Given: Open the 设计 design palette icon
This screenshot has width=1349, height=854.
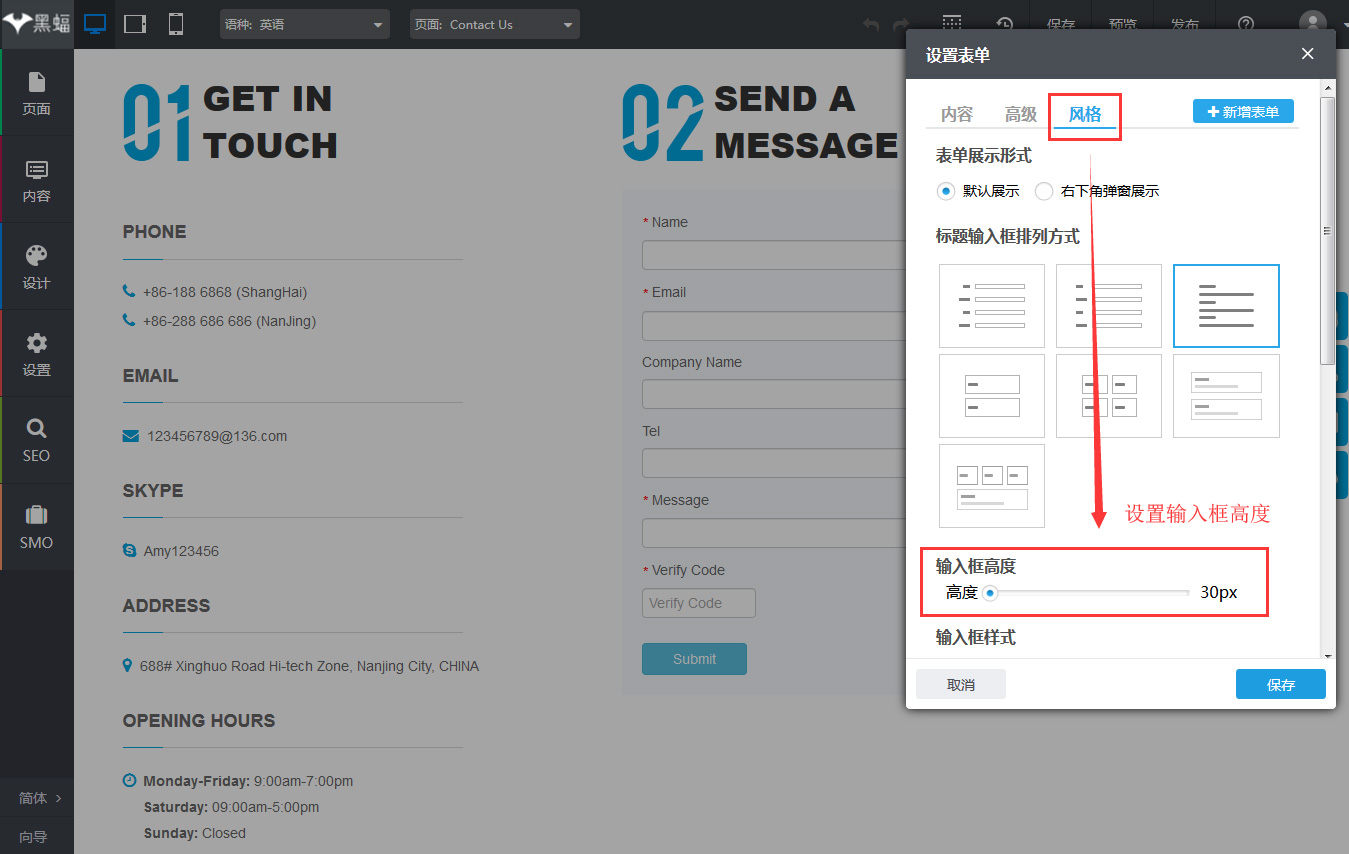Looking at the screenshot, I should [37, 267].
